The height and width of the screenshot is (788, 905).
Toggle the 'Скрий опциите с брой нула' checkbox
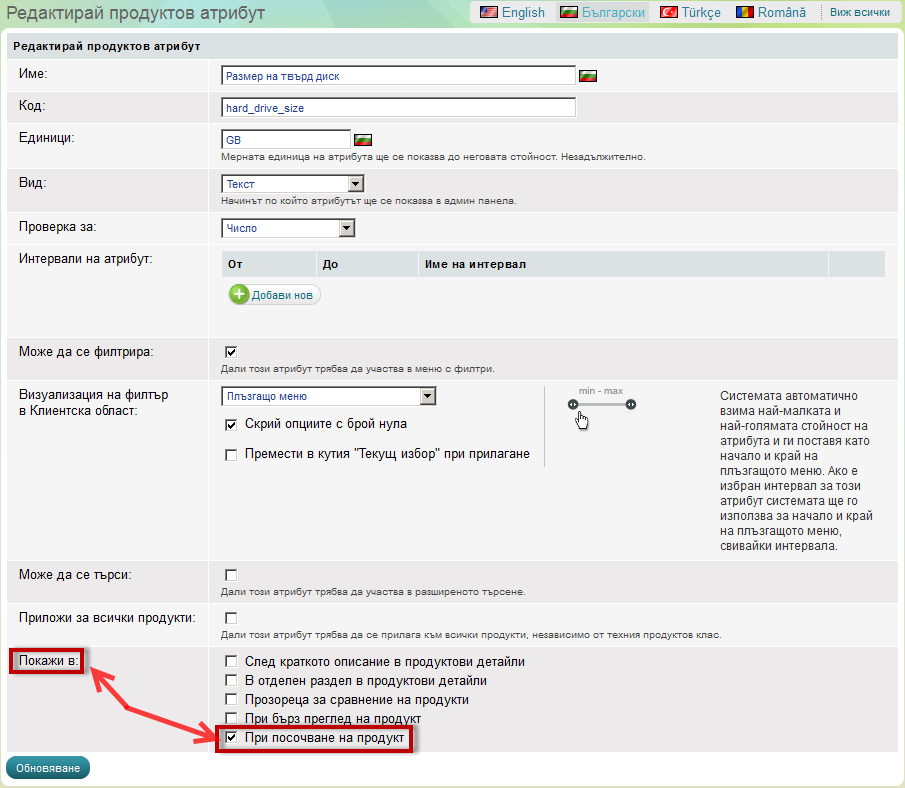231,425
